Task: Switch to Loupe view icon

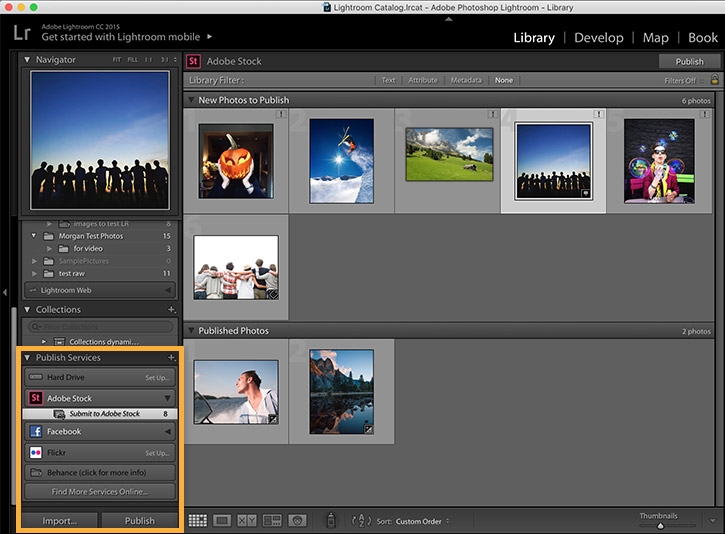Action: coord(222,521)
